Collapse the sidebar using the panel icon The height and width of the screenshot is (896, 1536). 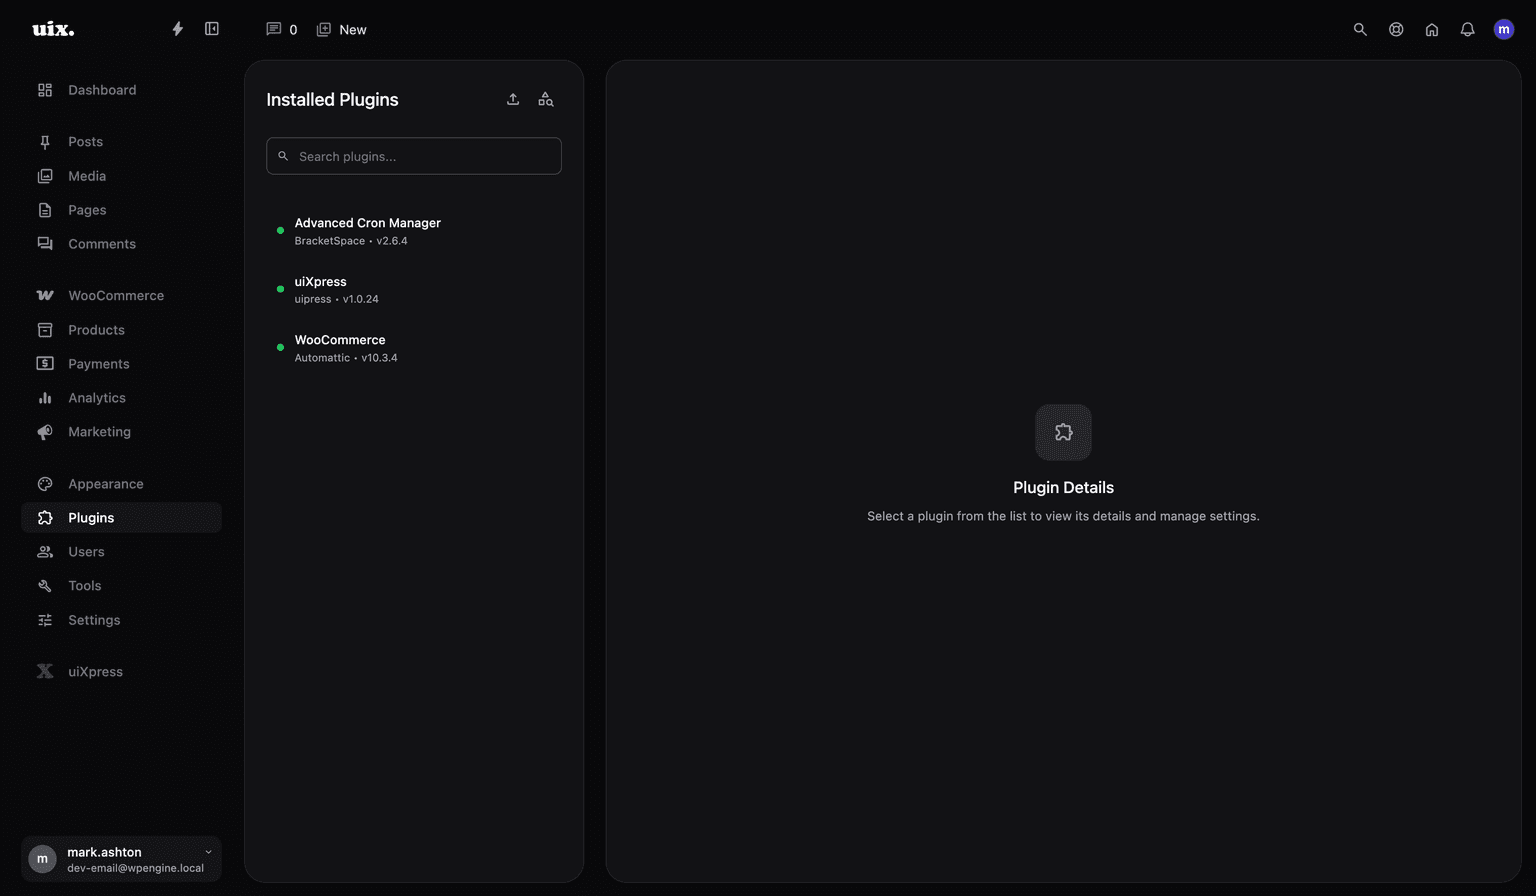212,29
